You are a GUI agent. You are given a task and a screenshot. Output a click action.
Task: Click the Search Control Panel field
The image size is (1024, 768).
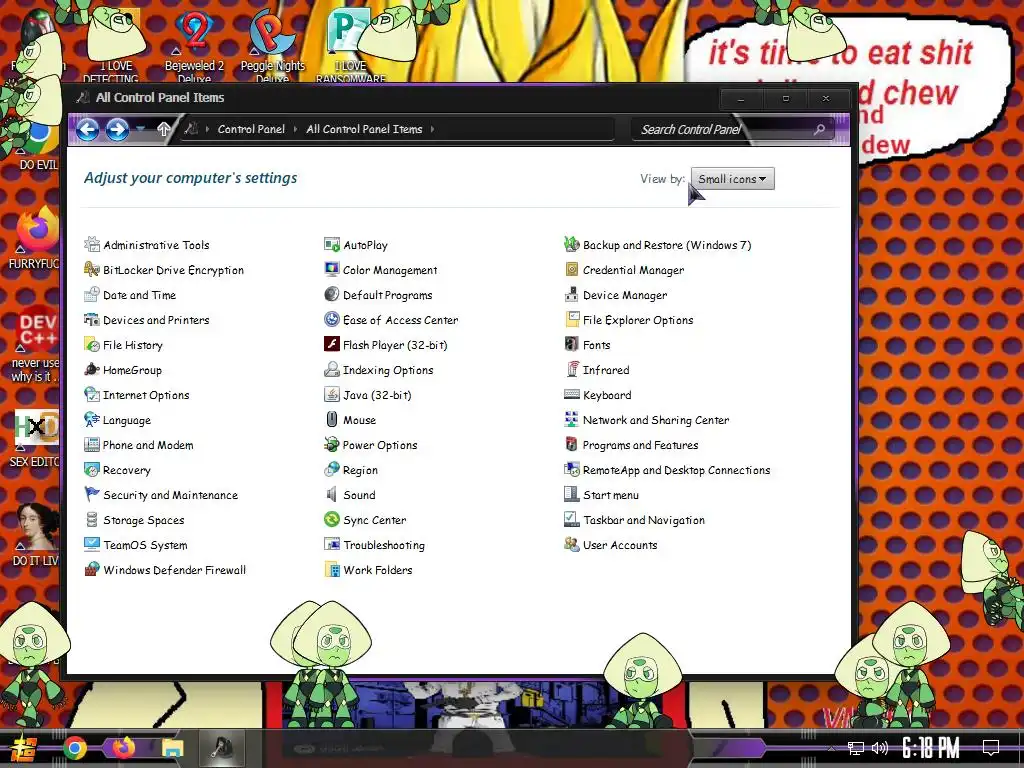pyautogui.click(x=733, y=129)
